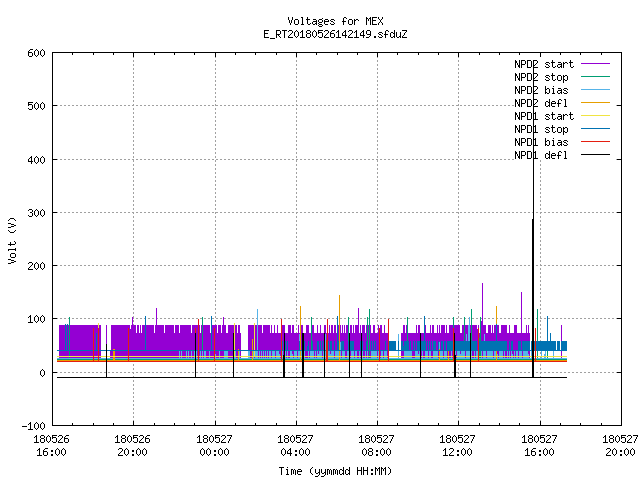Click the 0 y-axis tick label
The height and width of the screenshot is (480, 640).
point(42,373)
